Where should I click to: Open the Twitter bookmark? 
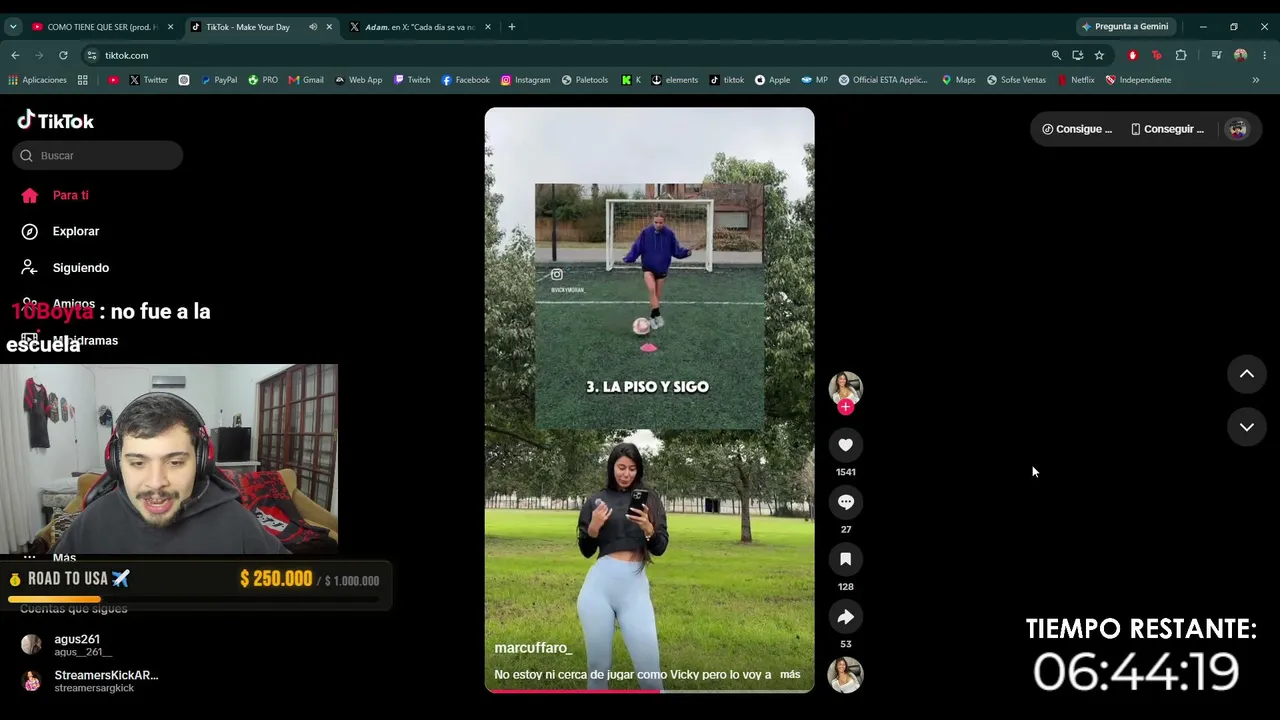148,80
